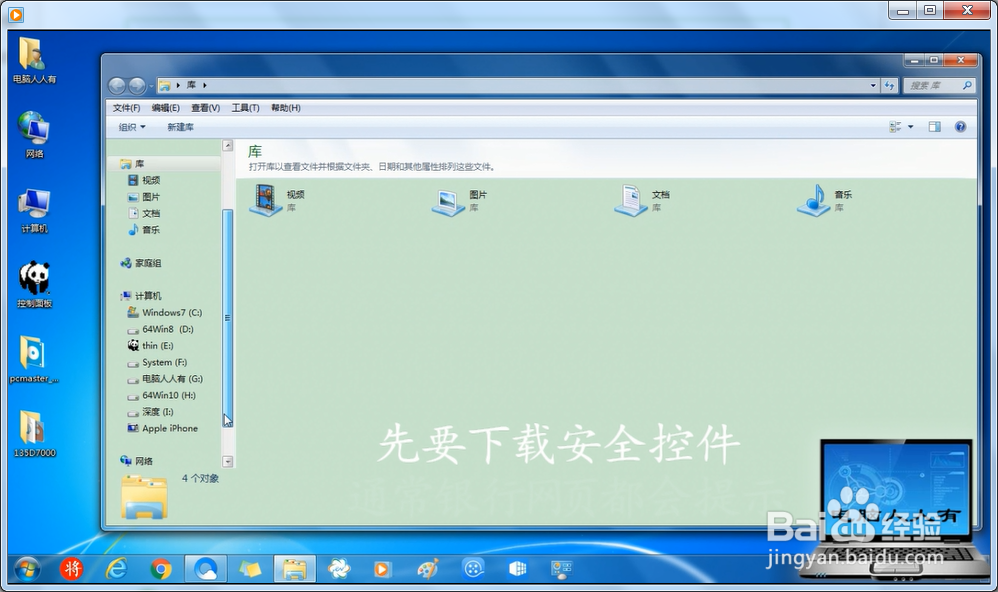This screenshot has width=998, height=592.
Task: Click the 新建库 button
Action: coord(180,127)
